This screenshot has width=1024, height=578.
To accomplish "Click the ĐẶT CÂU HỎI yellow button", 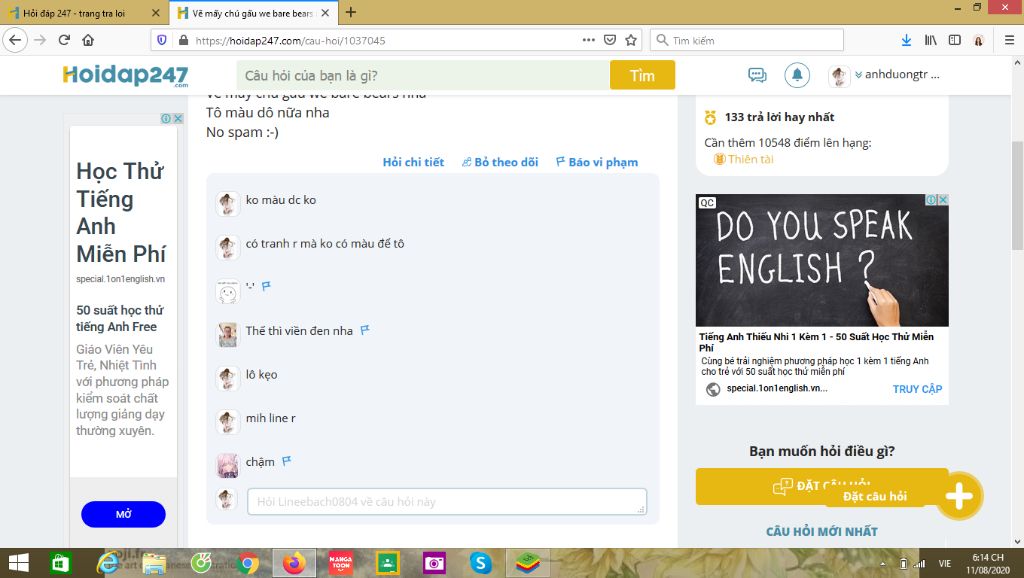I will point(822,486).
